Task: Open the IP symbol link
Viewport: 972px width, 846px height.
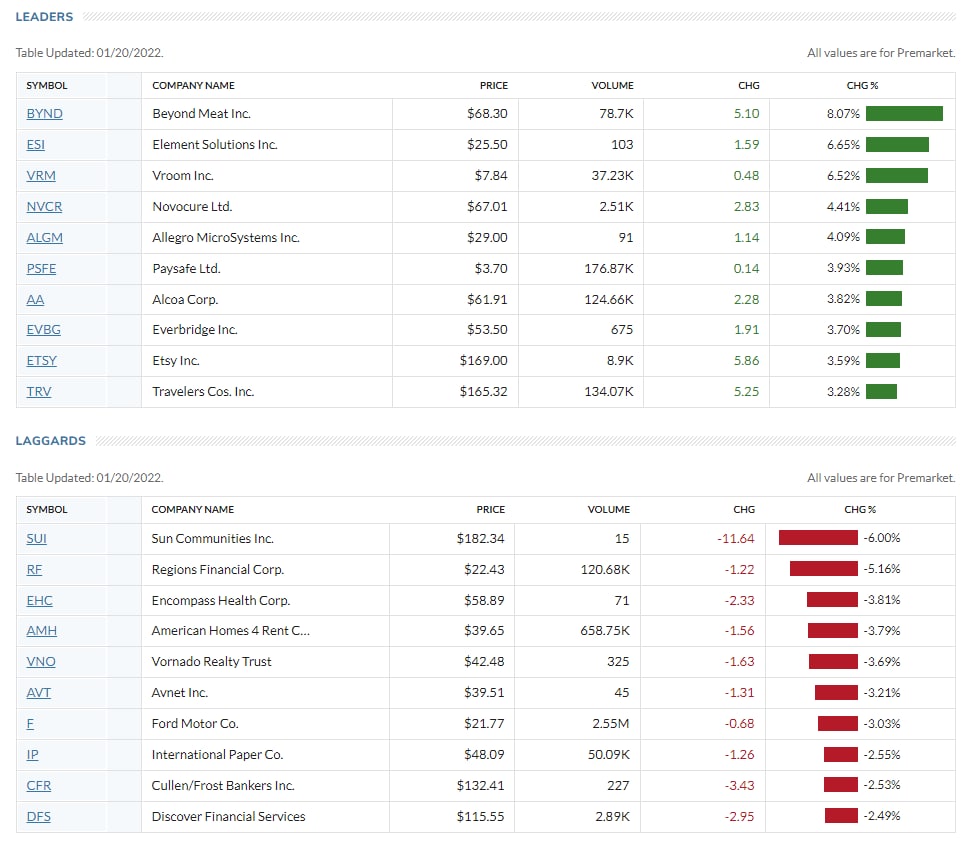Action: pos(32,755)
